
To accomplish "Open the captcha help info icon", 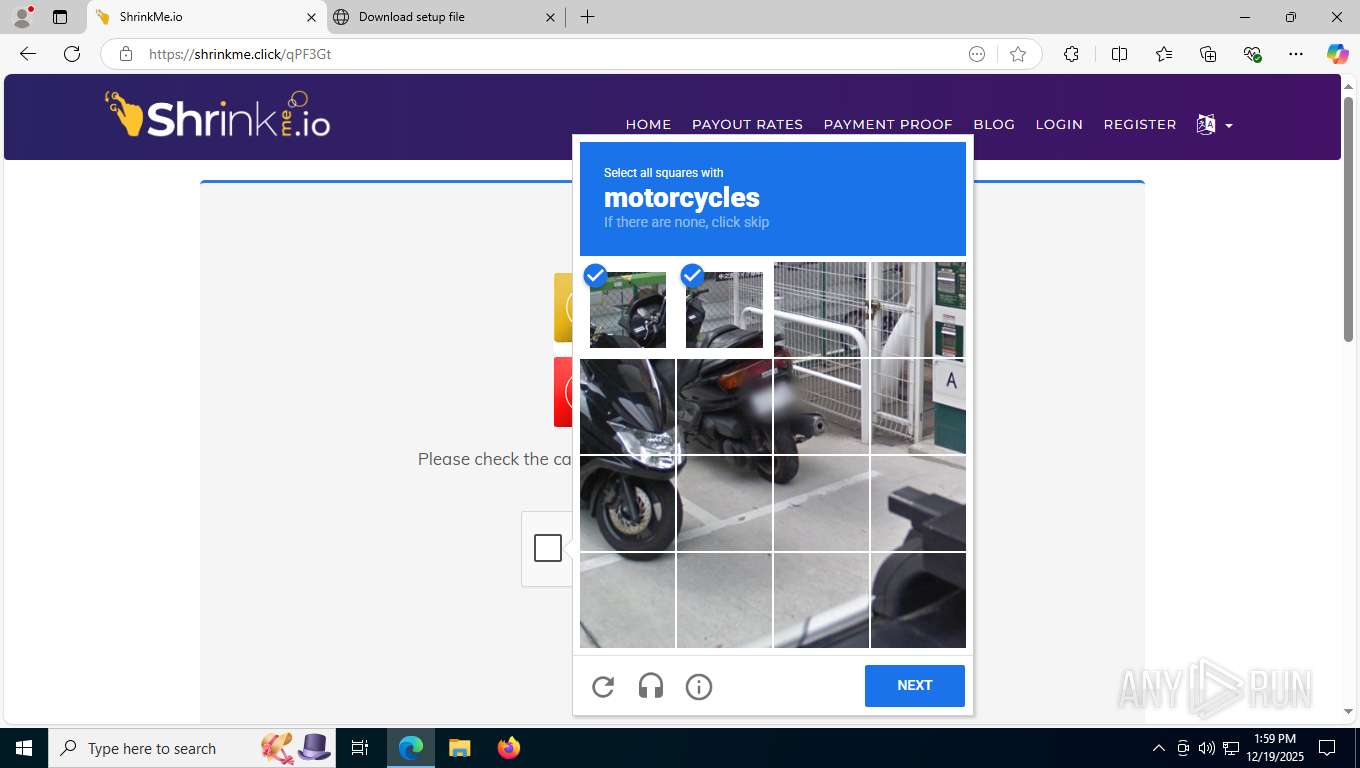I will click(x=699, y=686).
